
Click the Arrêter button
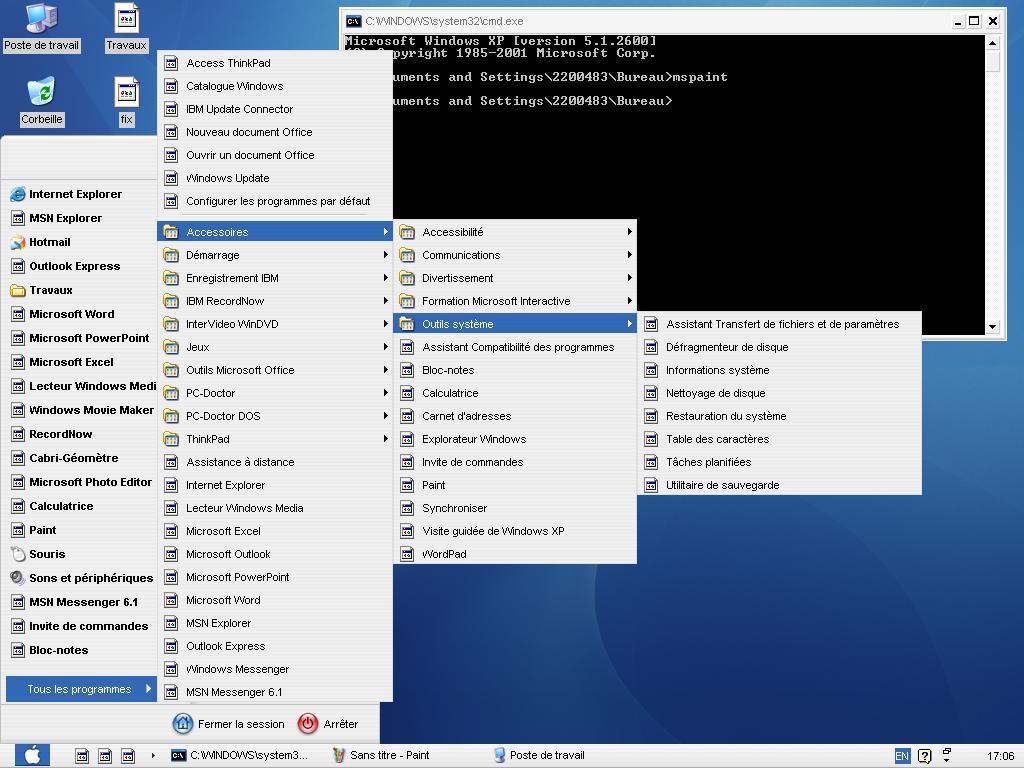tap(342, 723)
